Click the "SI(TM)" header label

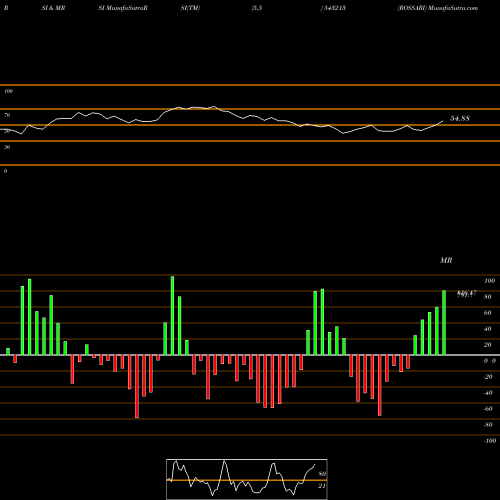(x=190, y=8)
